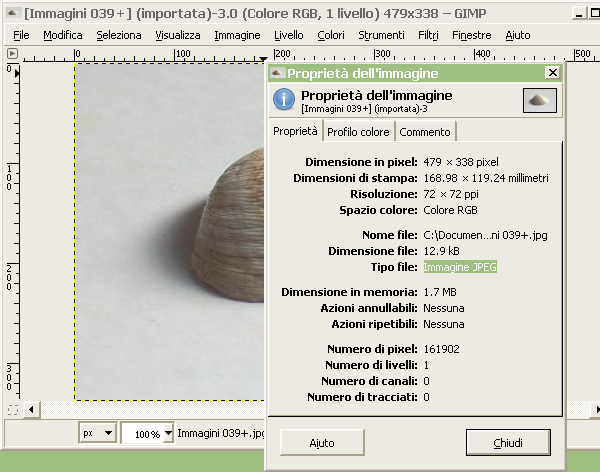Switch to the Commento tab
Screen dimensions: 600x472
[426, 132]
